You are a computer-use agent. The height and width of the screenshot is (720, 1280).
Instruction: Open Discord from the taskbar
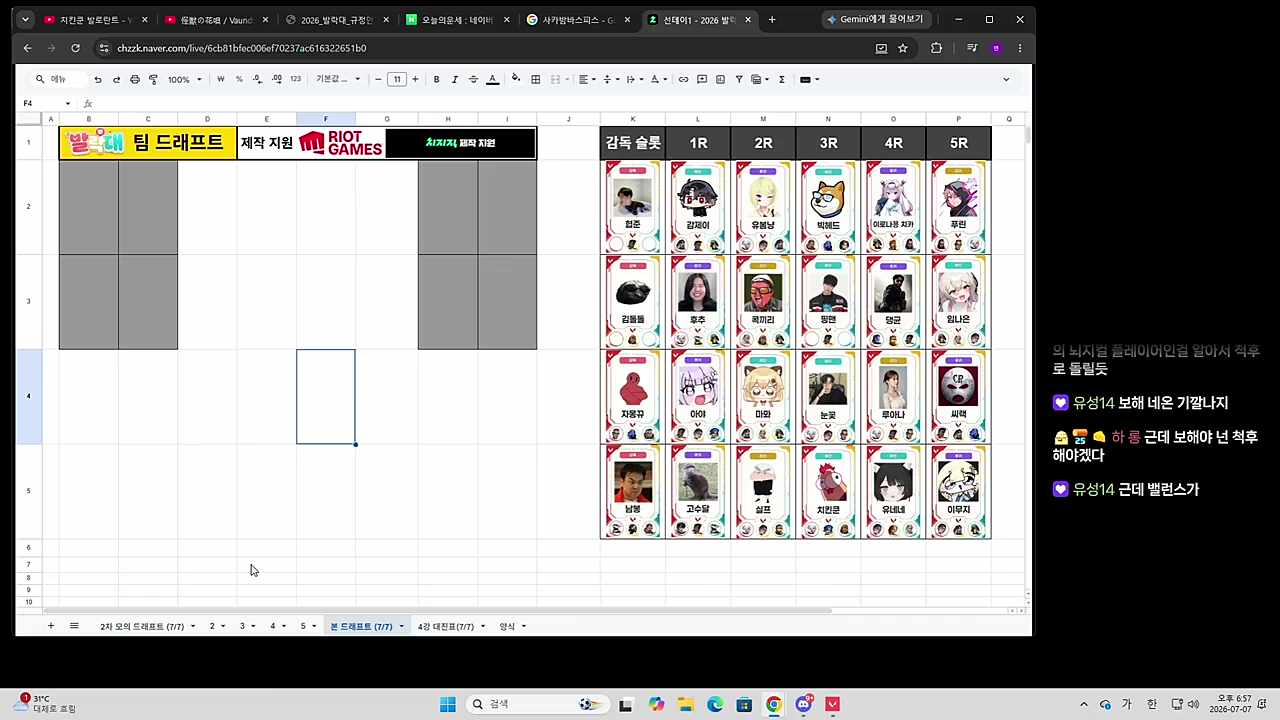tap(803, 704)
